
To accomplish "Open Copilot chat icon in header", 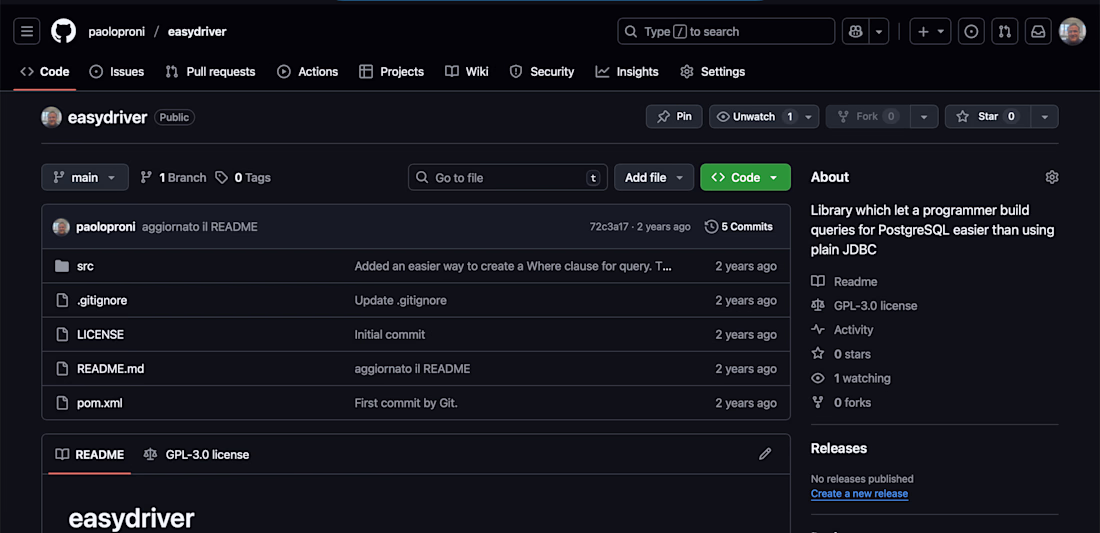I will pos(854,31).
